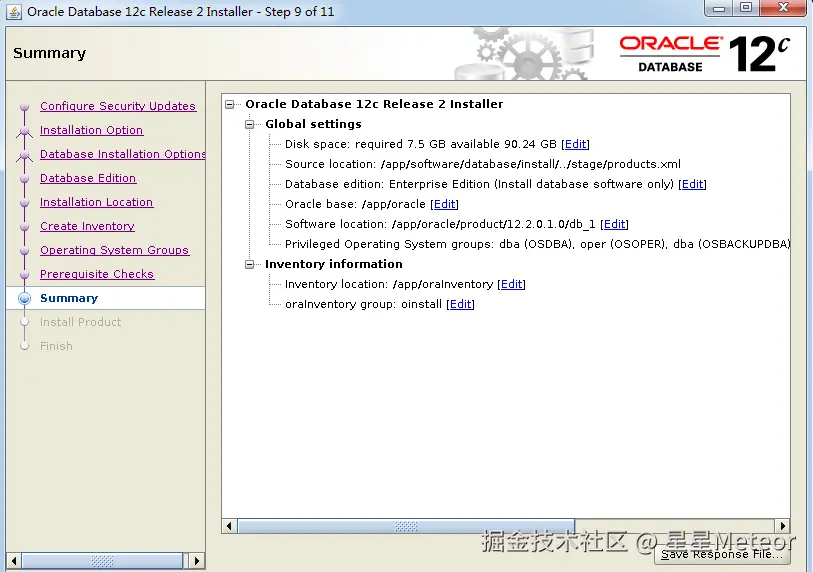
Task: Return to the Prerequisite Checks step
Action: point(97,274)
